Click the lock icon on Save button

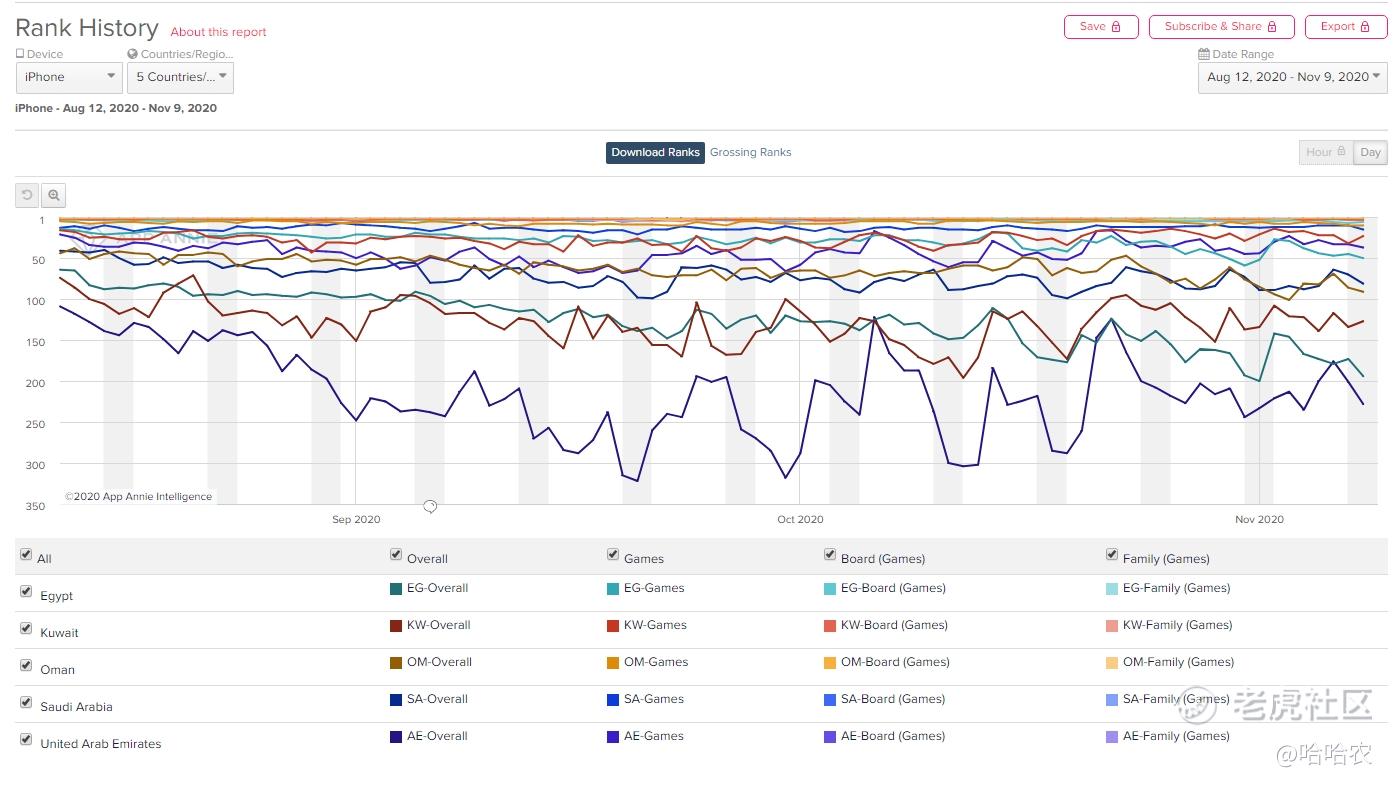tap(1116, 27)
